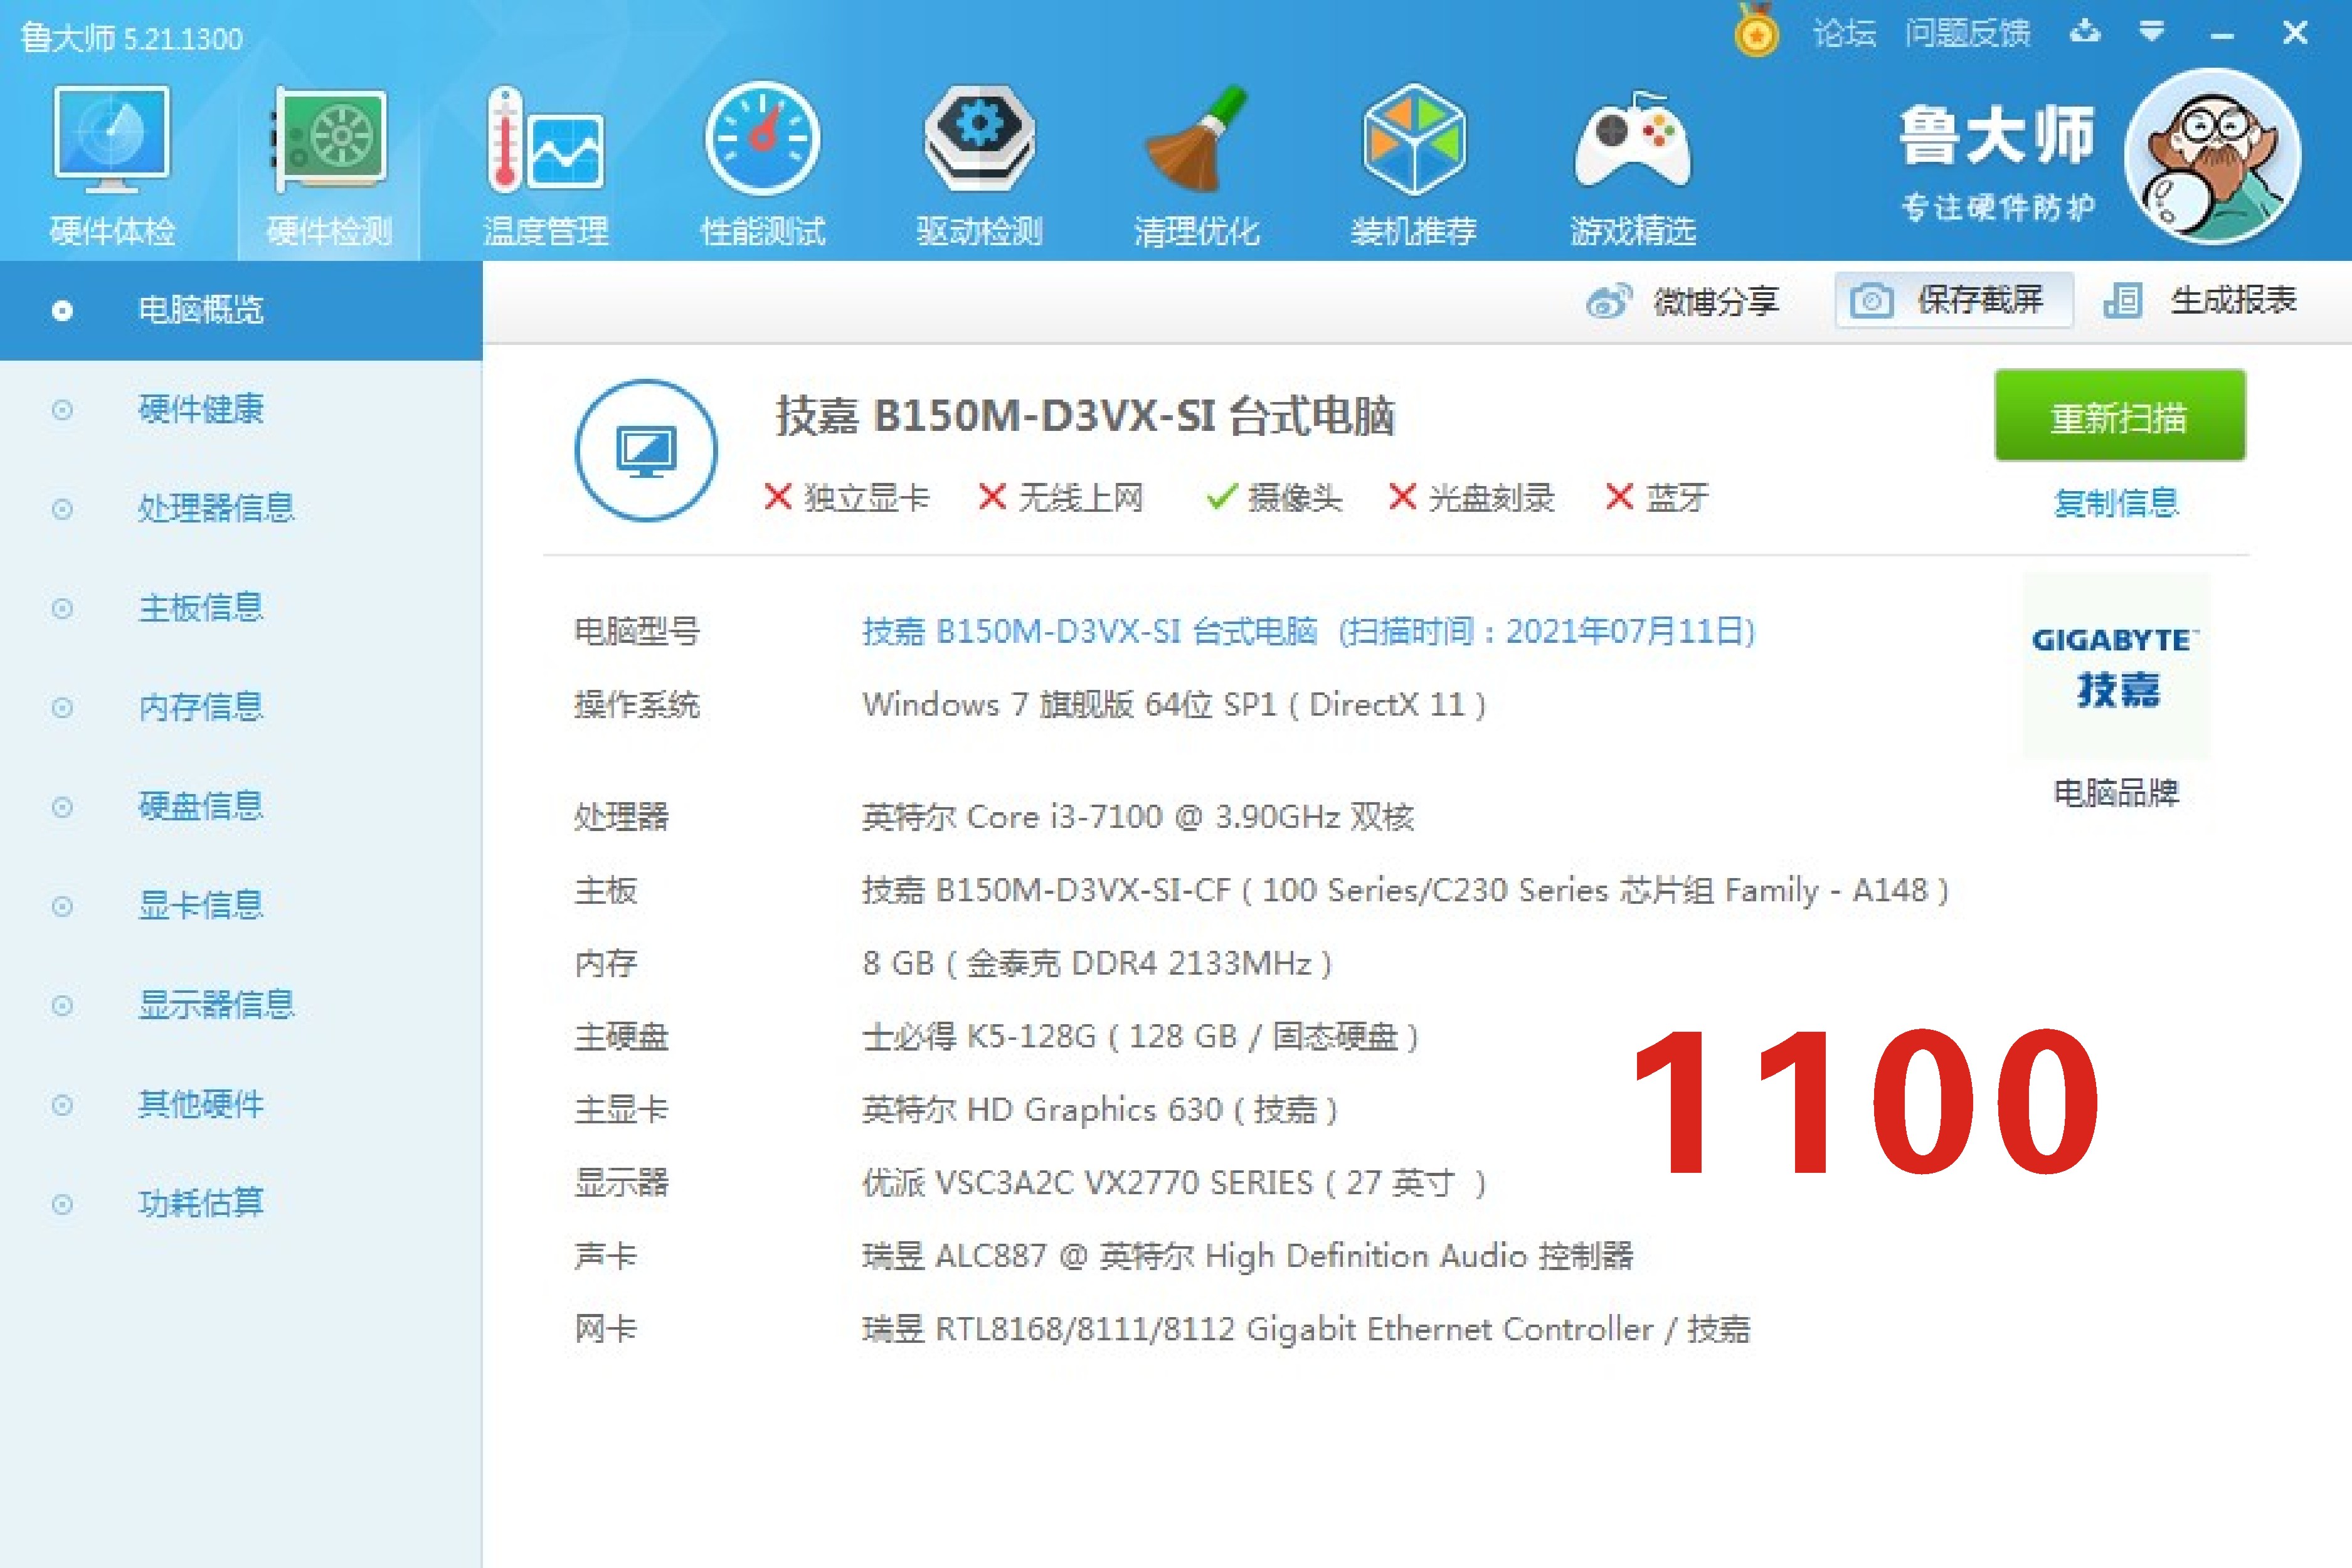Select 显卡信息 sidebar item

click(241, 905)
